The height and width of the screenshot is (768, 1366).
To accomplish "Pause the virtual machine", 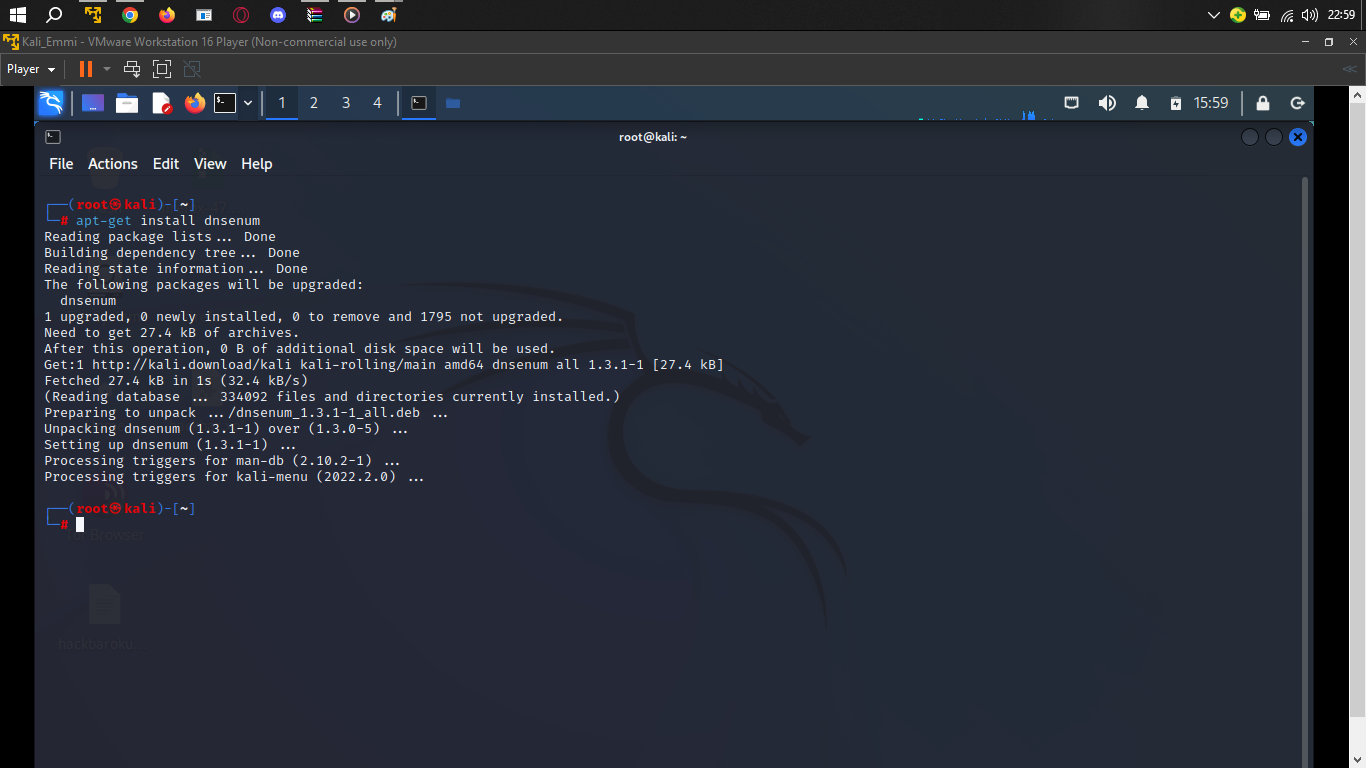I will pyautogui.click(x=86, y=69).
